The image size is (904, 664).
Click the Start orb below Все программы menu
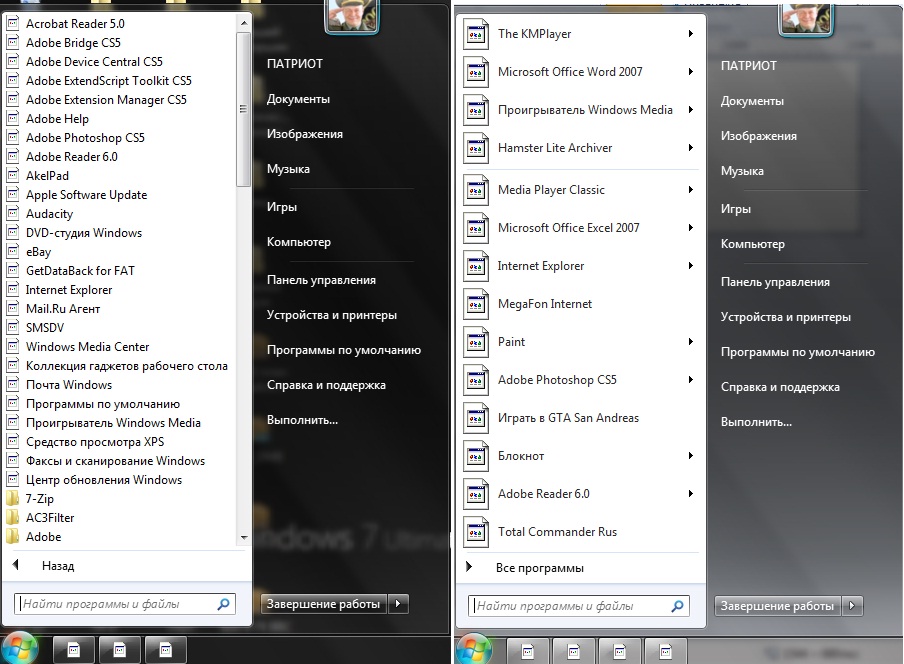[474, 648]
